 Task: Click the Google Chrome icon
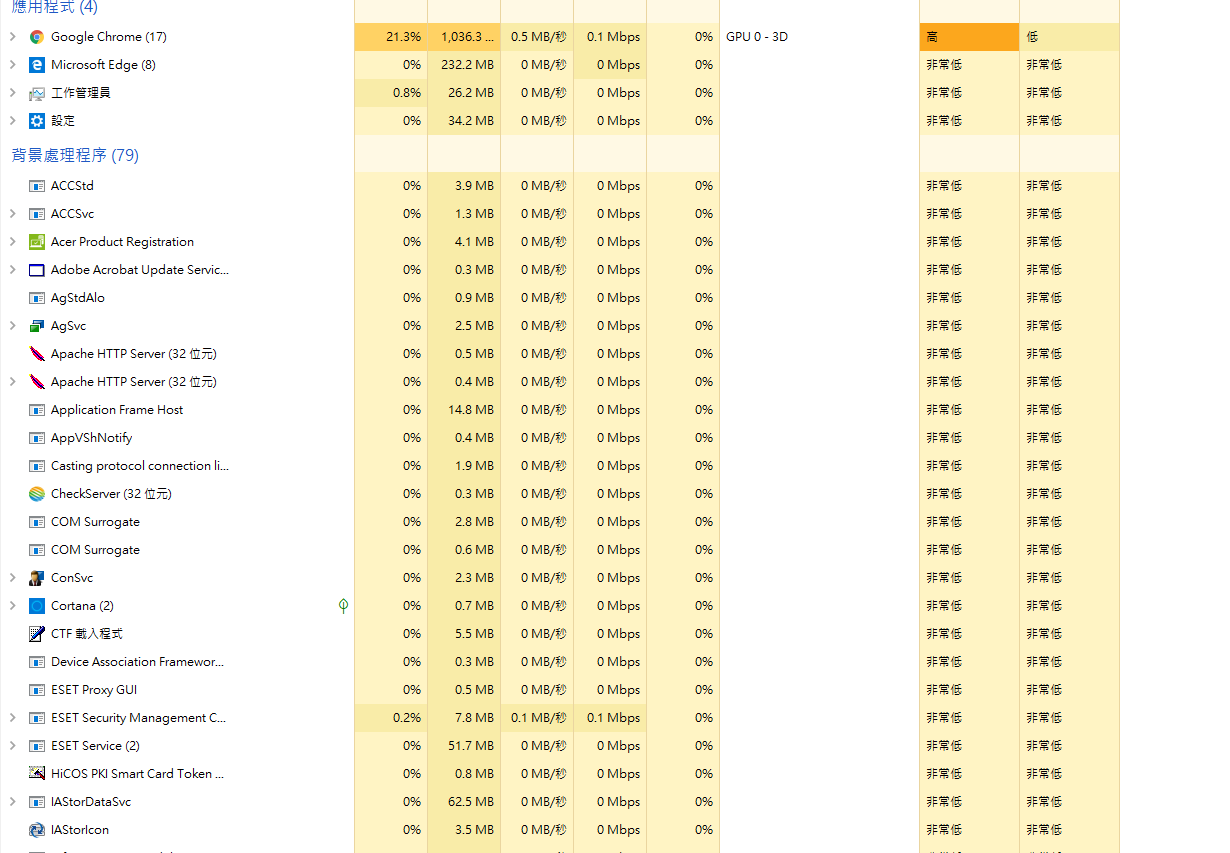tap(37, 37)
